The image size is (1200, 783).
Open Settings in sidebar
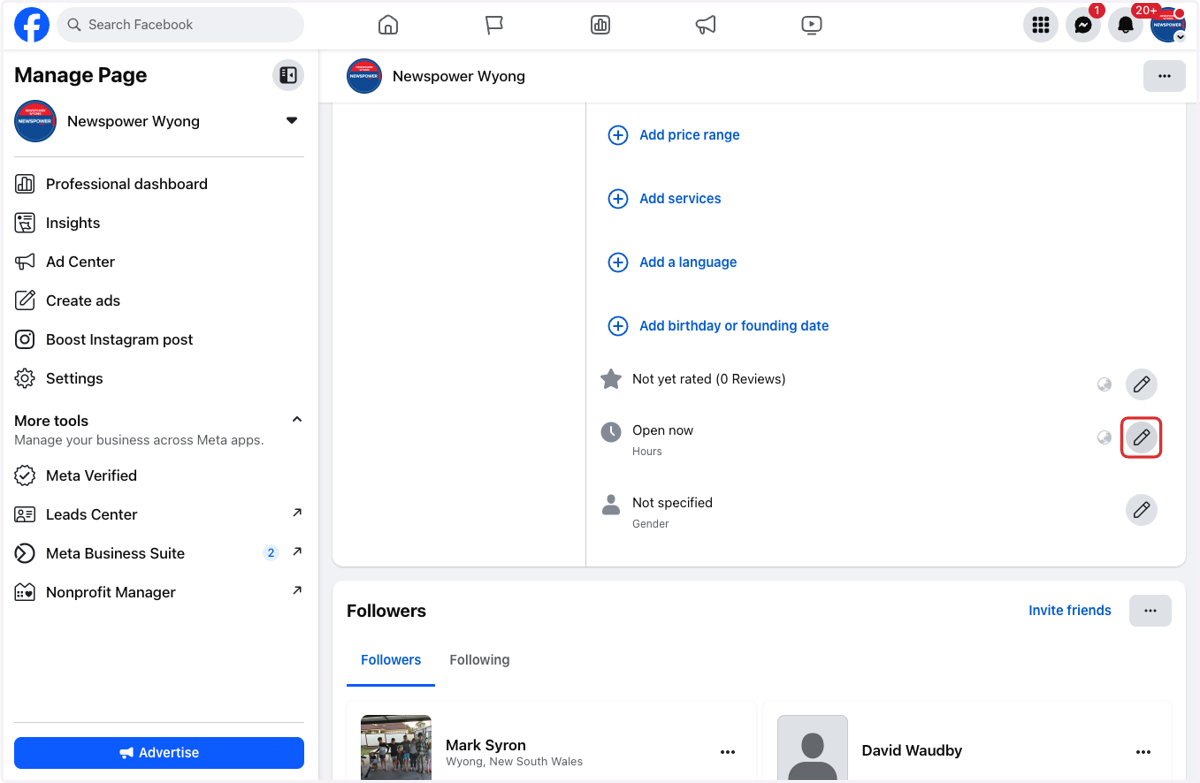point(159,379)
